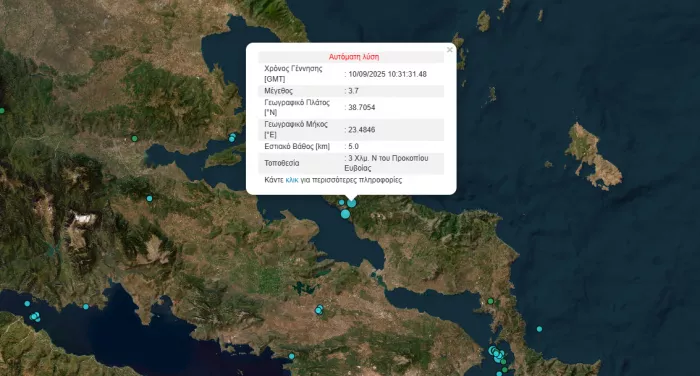Select the origin time value 10/09/2025 10:31:31.48

pyautogui.click(x=388, y=74)
